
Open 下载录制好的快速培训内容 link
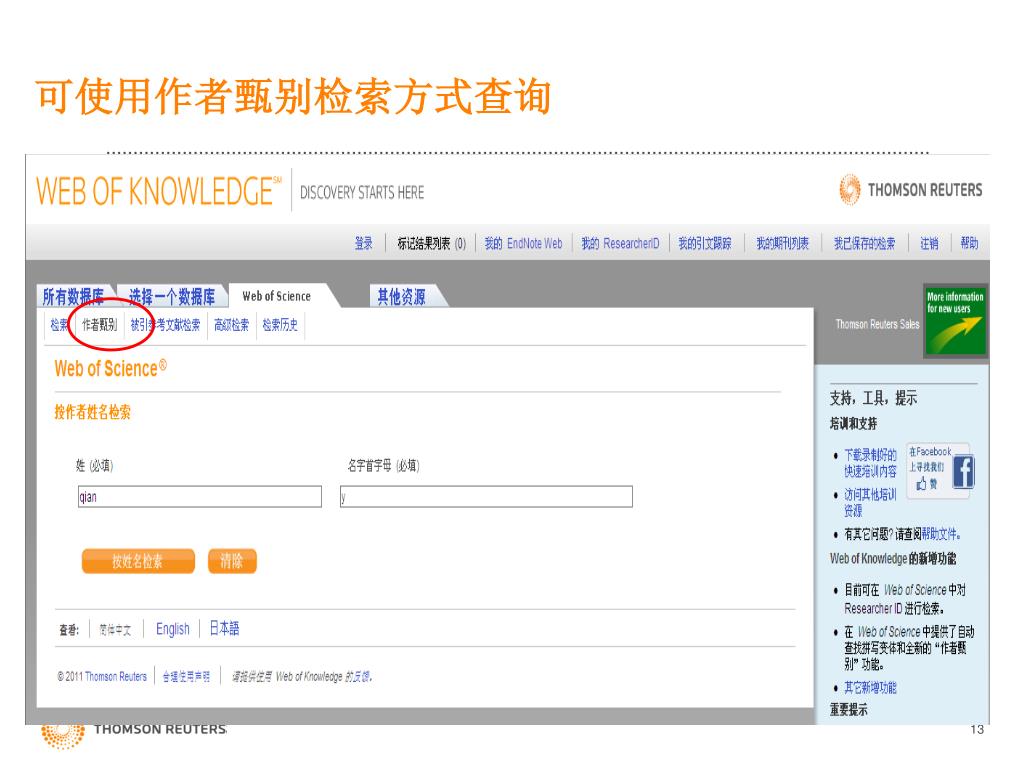click(870, 463)
